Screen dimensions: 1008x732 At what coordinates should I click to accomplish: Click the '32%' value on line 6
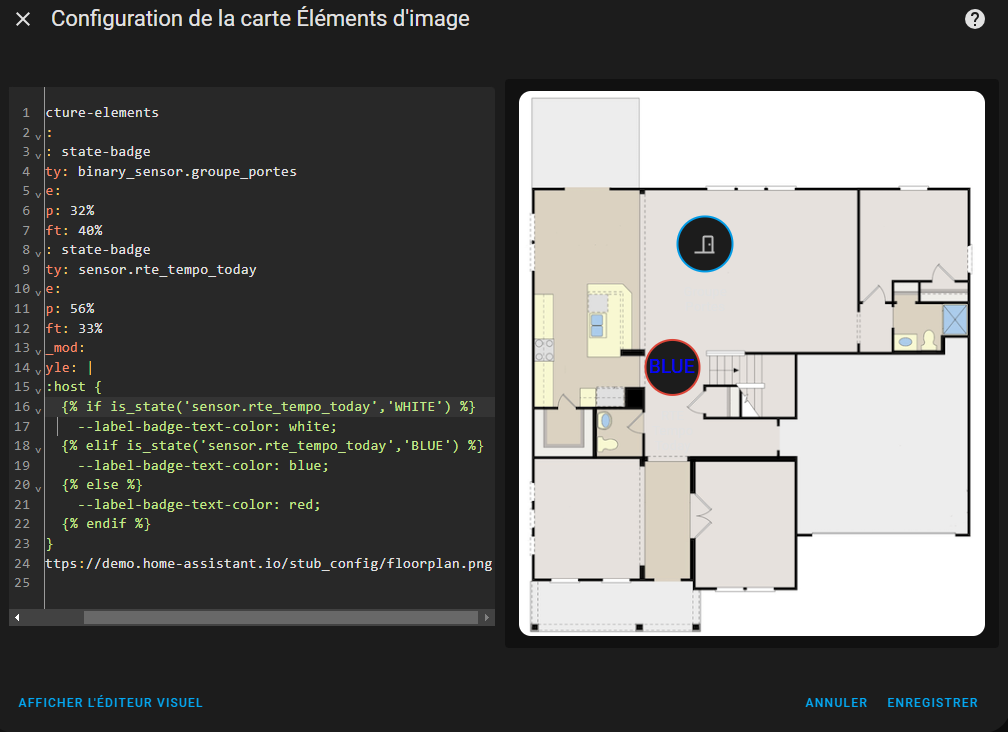tap(82, 211)
